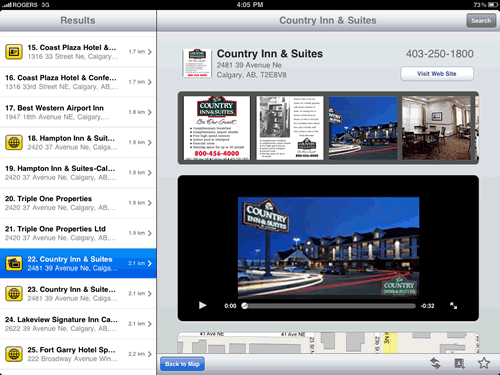Select 19. Hampton Inn & Suites result
This screenshot has width=500, height=375.
tap(78, 173)
